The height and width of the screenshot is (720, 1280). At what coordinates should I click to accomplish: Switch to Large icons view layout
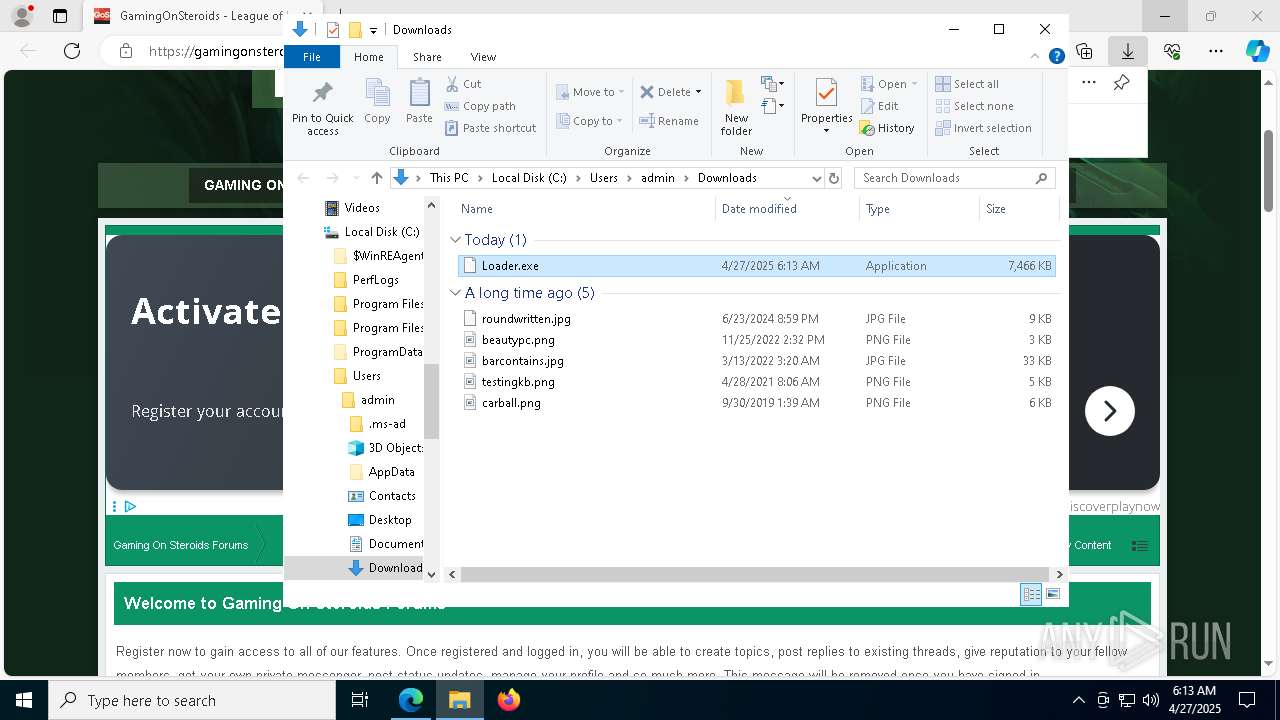tap(1052, 594)
